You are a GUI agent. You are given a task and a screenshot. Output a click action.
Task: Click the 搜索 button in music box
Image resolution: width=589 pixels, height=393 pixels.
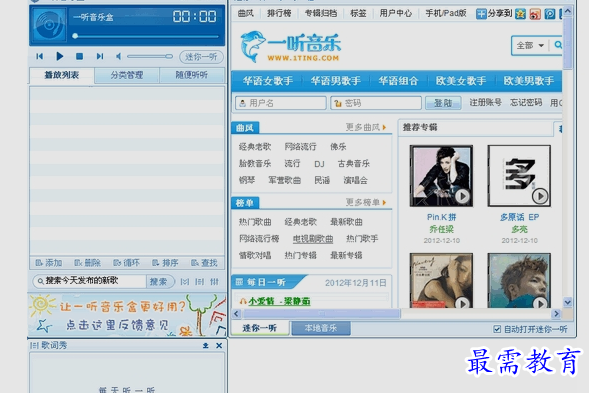tap(159, 281)
